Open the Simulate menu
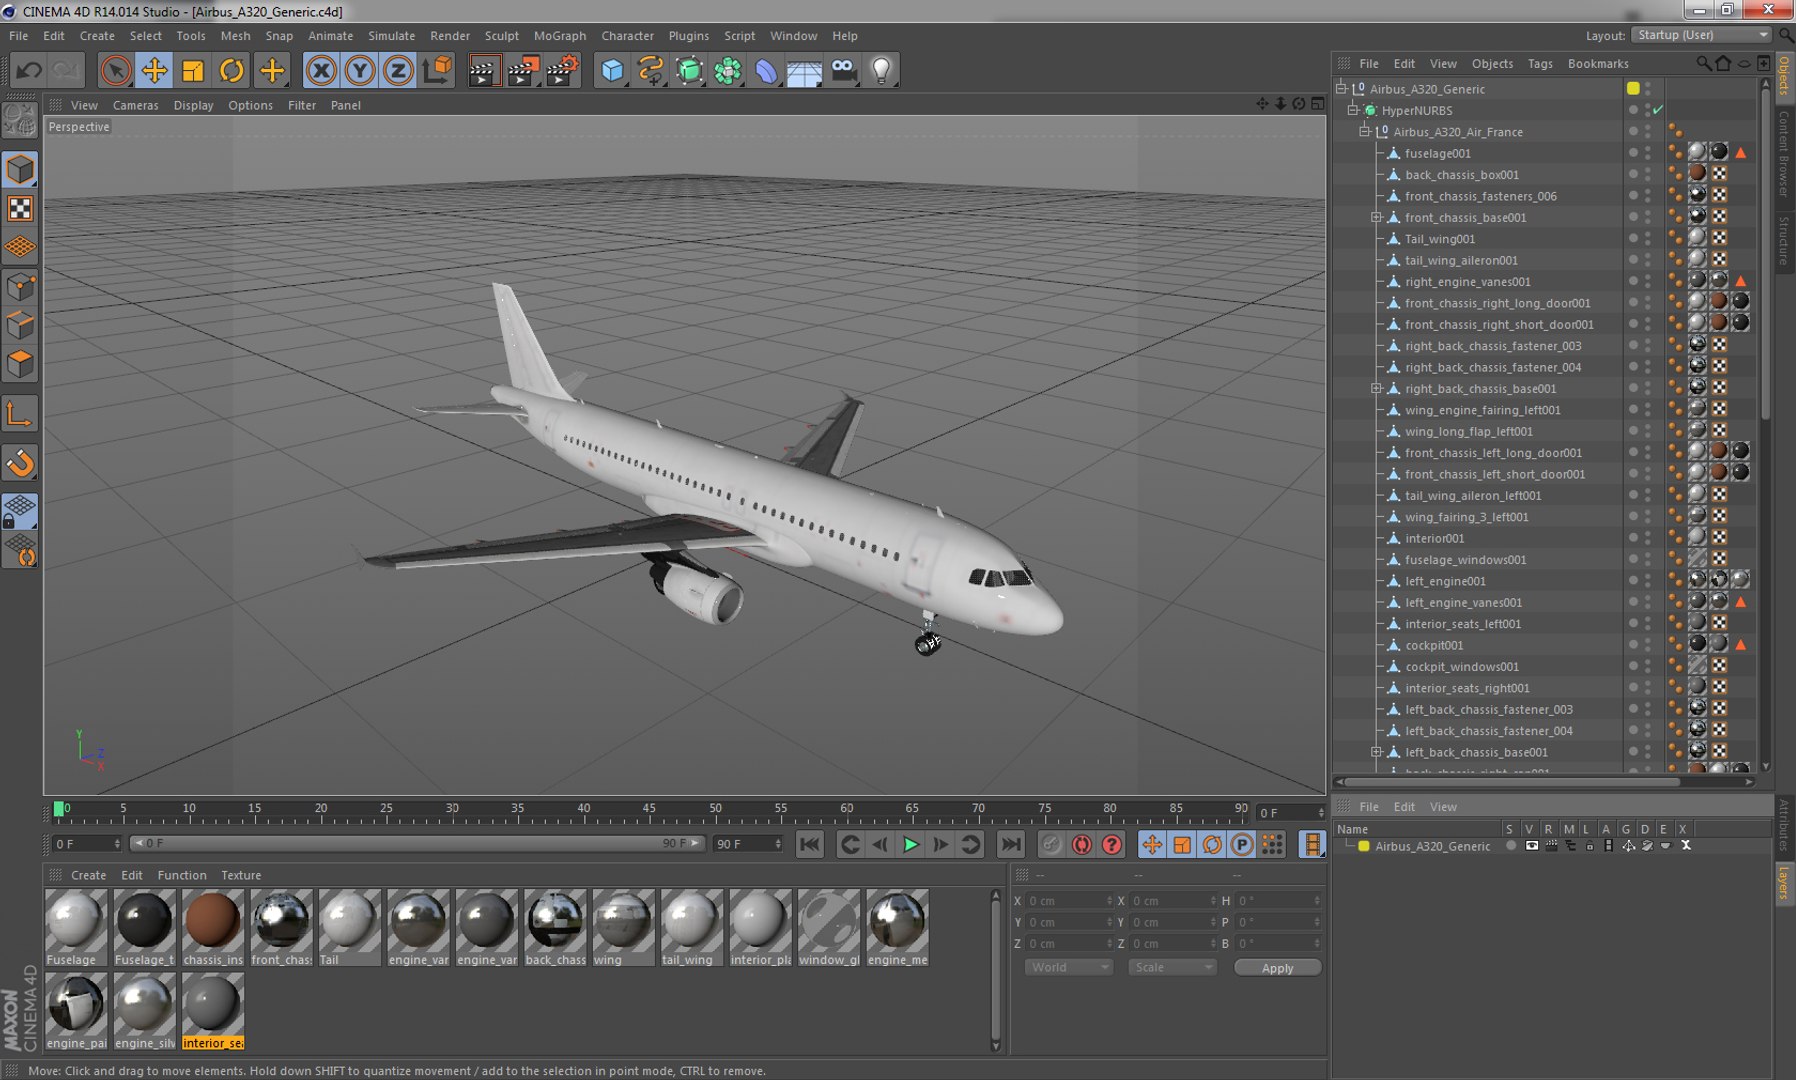The width and height of the screenshot is (1796, 1080). tap(391, 35)
